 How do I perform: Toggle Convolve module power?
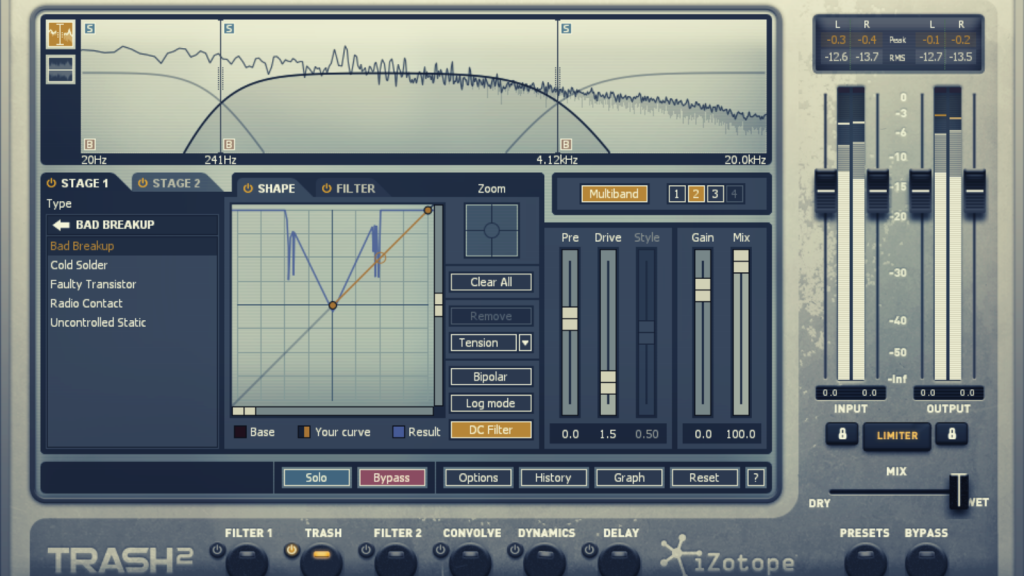coord(440,551)
